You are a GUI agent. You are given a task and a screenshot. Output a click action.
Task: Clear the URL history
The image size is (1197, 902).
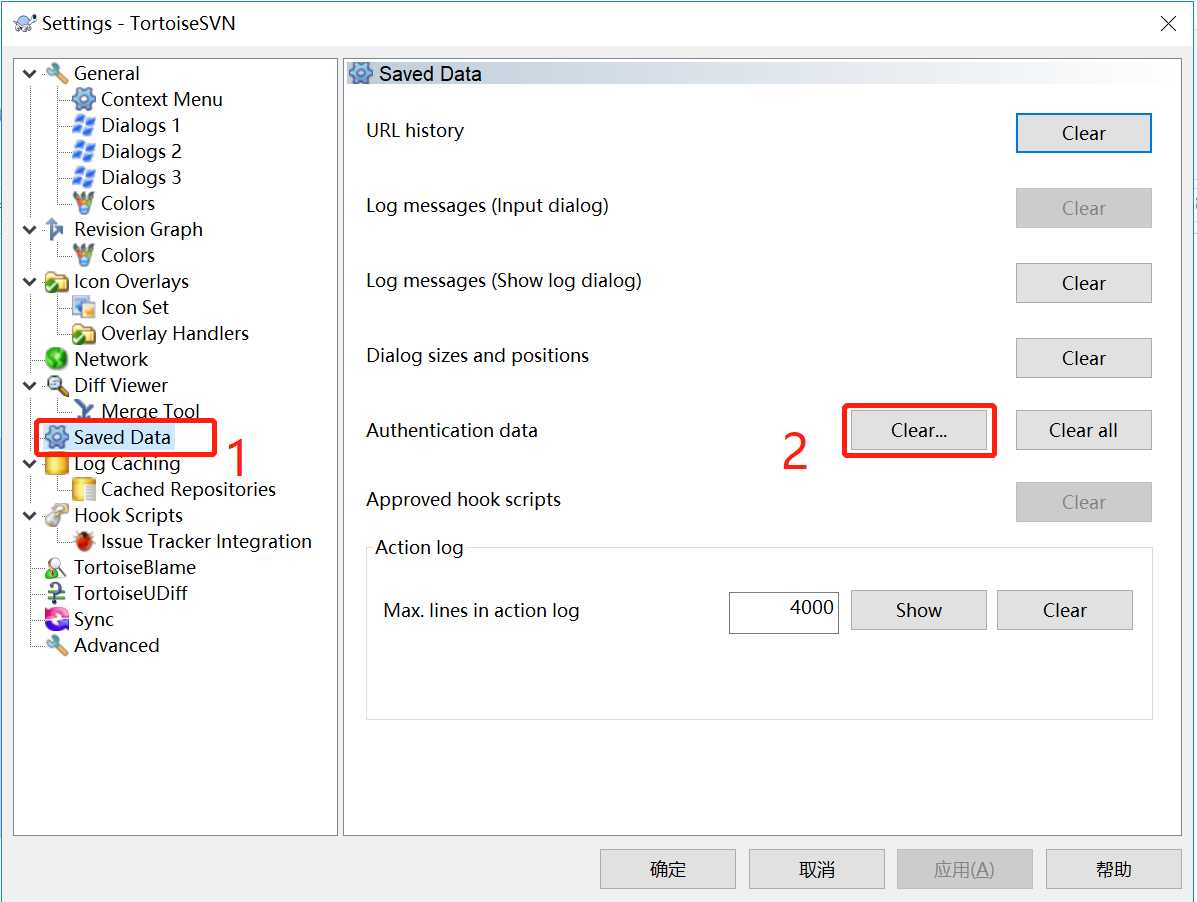point(1083,133)
